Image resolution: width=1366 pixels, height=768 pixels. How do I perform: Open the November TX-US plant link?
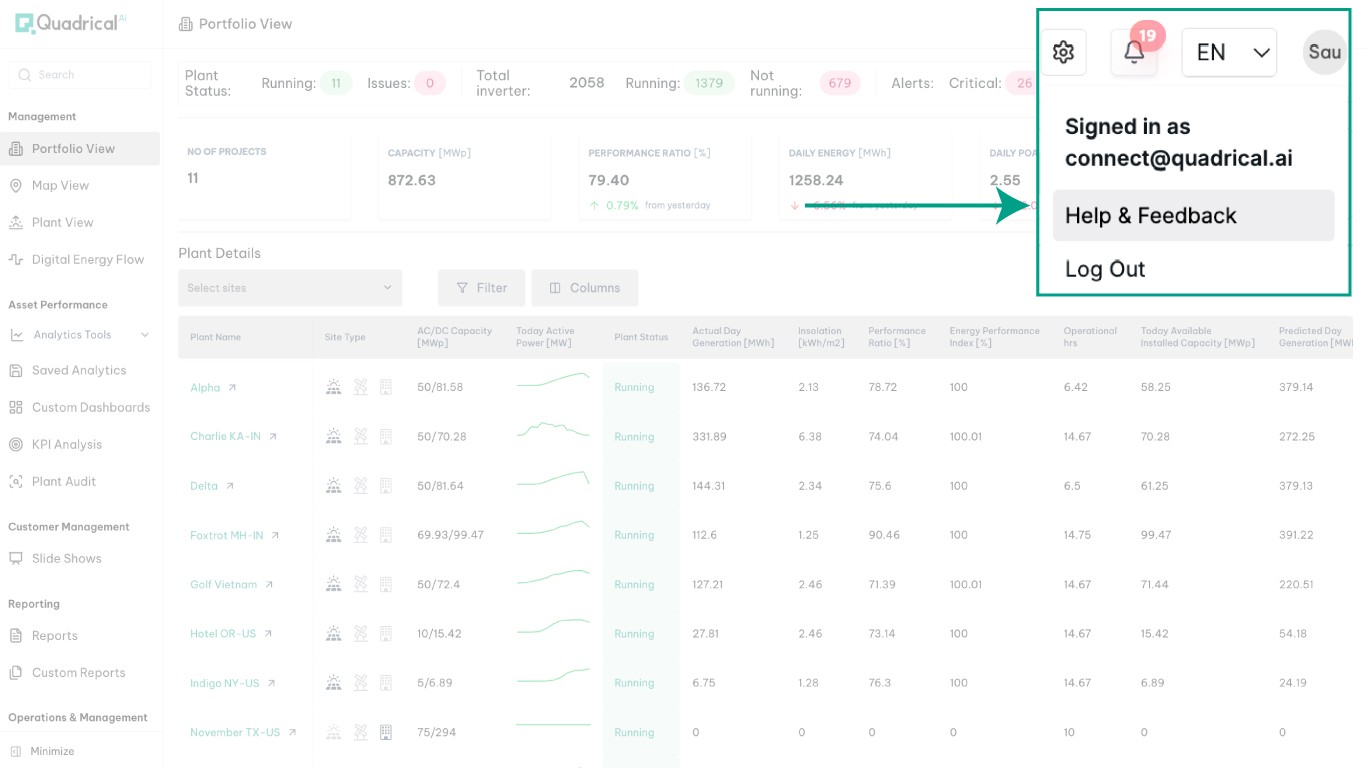point(235,733)
